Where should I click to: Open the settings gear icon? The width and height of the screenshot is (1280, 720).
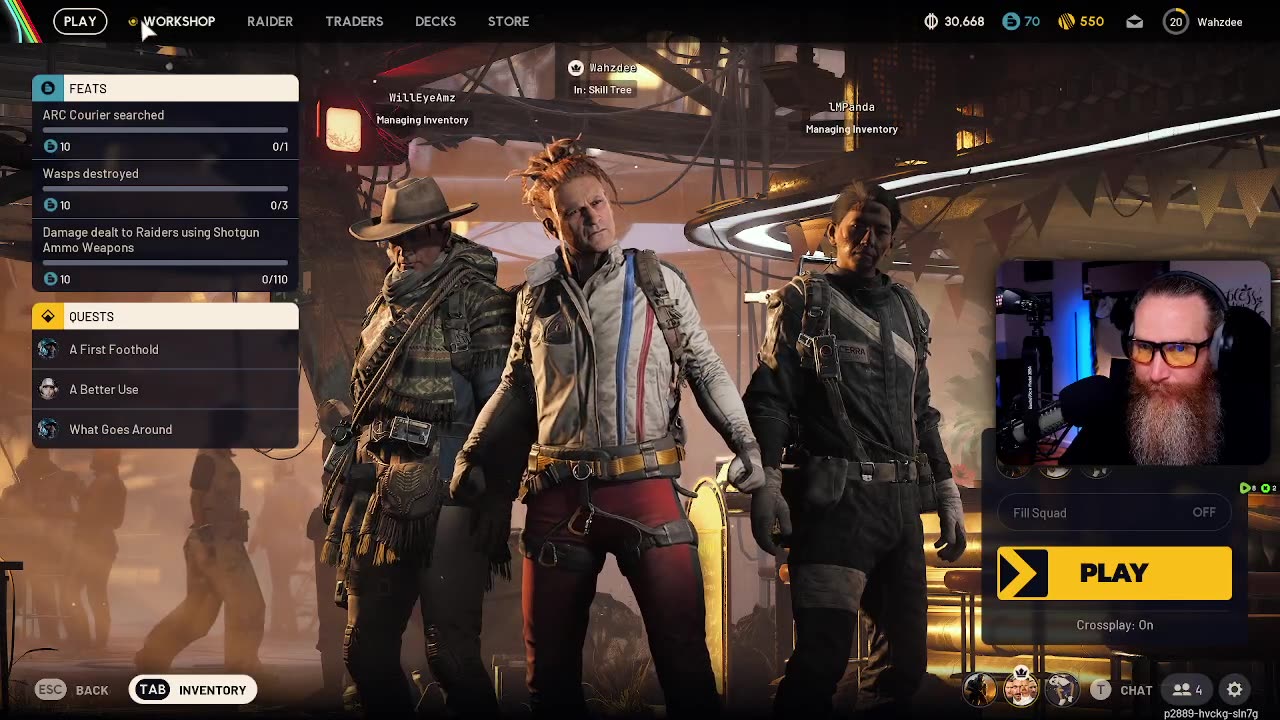pos(1235,690)
